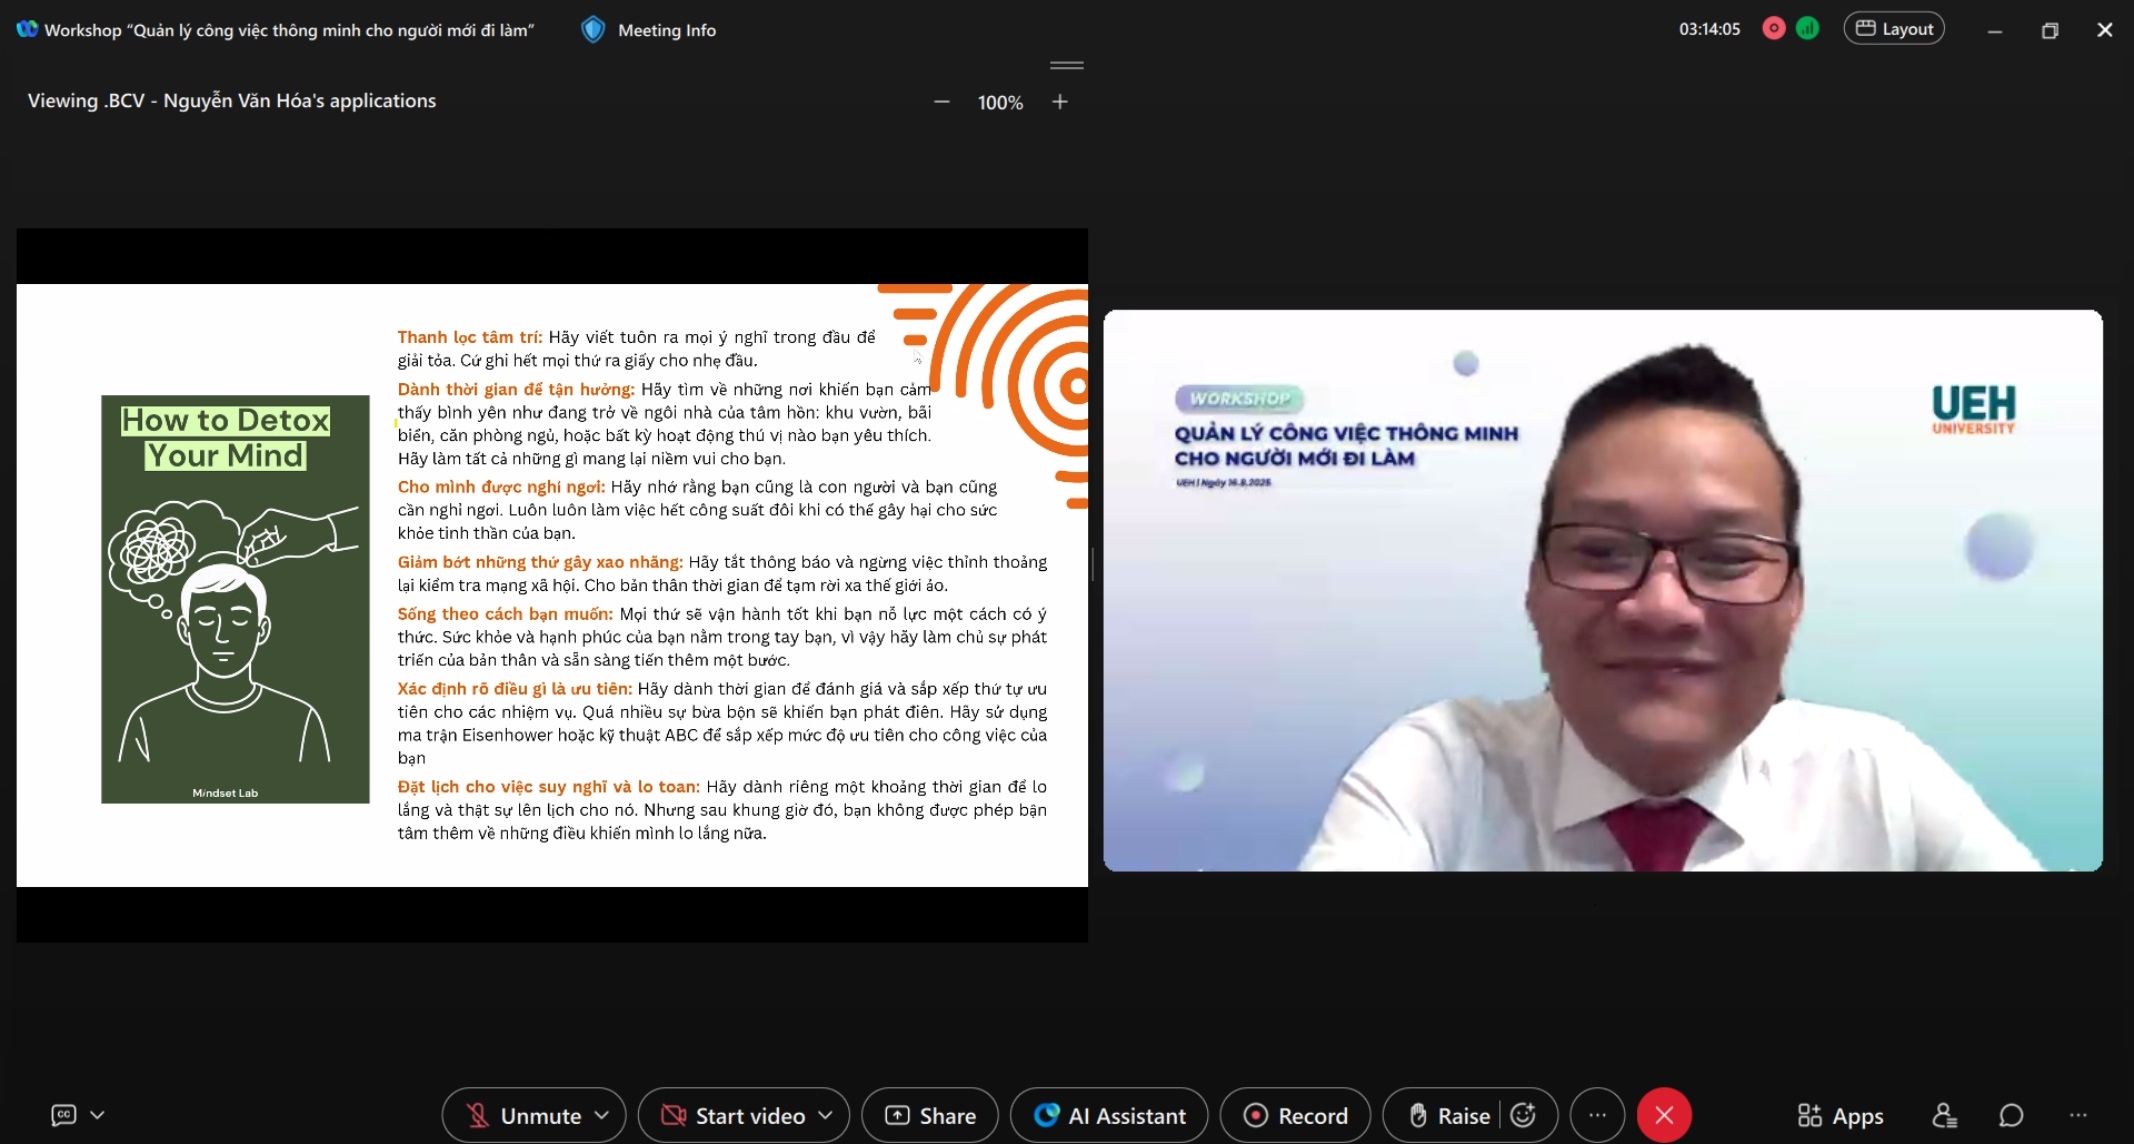2134x1145 pixels.
Task: Zoom in shared content with plus
Action: pos(1060,102)
